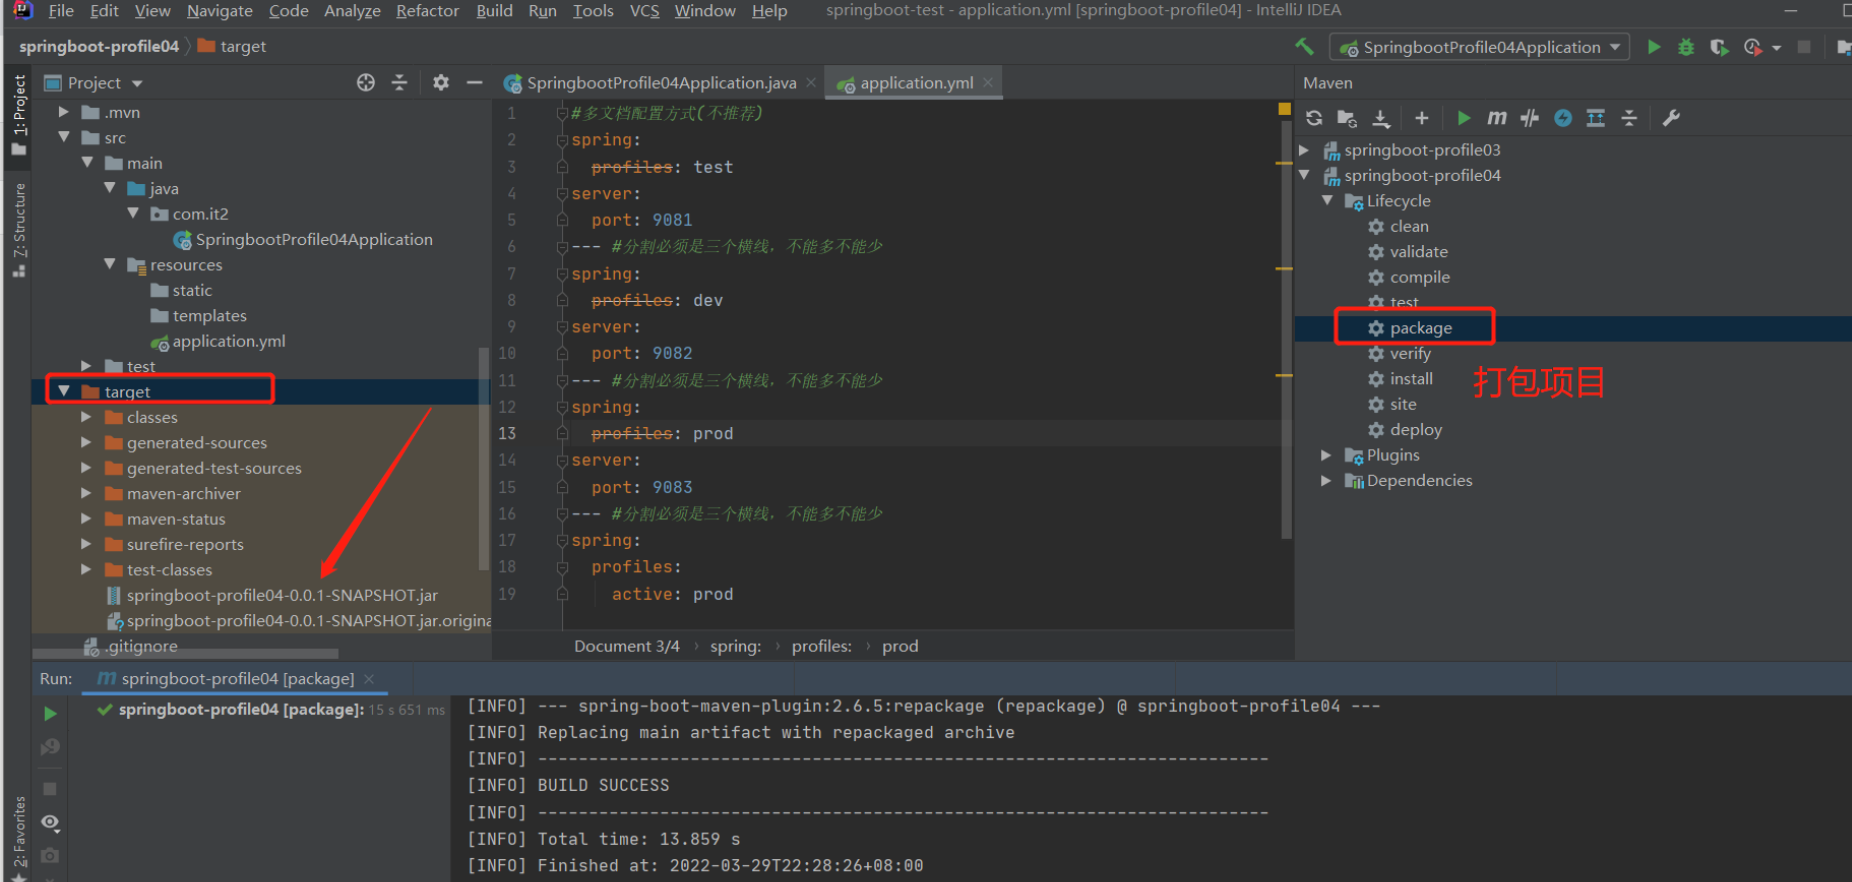Expand the .mvn folder
Image resolution: width=1852 pixels, height=882 pixels.
(x=64, y=112)
